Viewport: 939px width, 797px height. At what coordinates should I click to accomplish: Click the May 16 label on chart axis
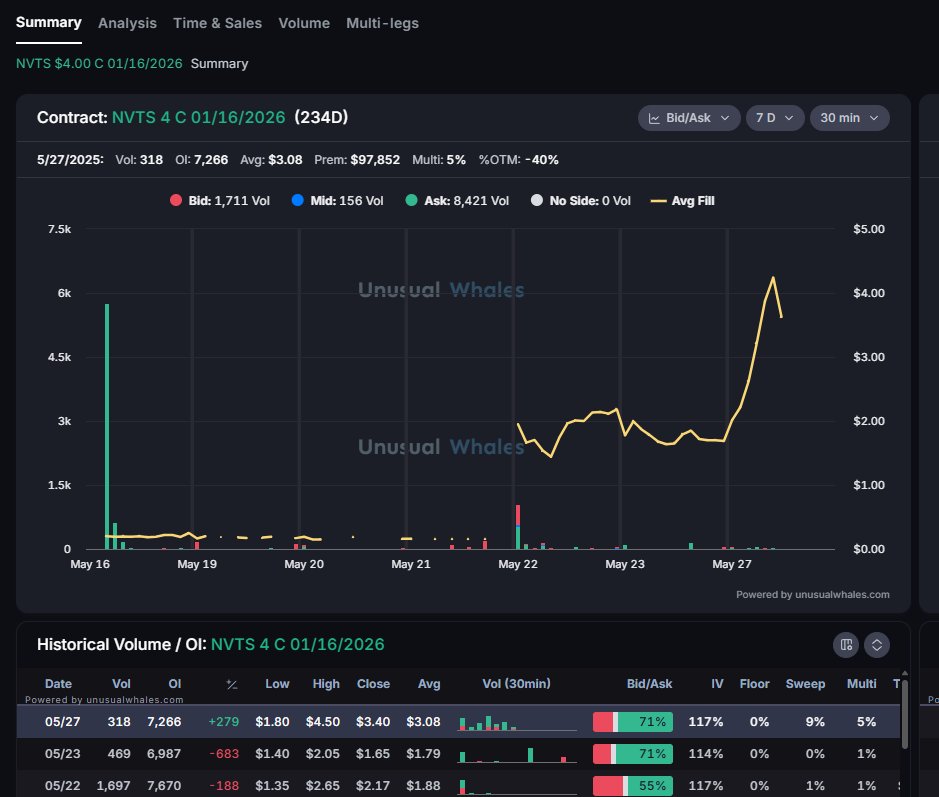point(90,564)
